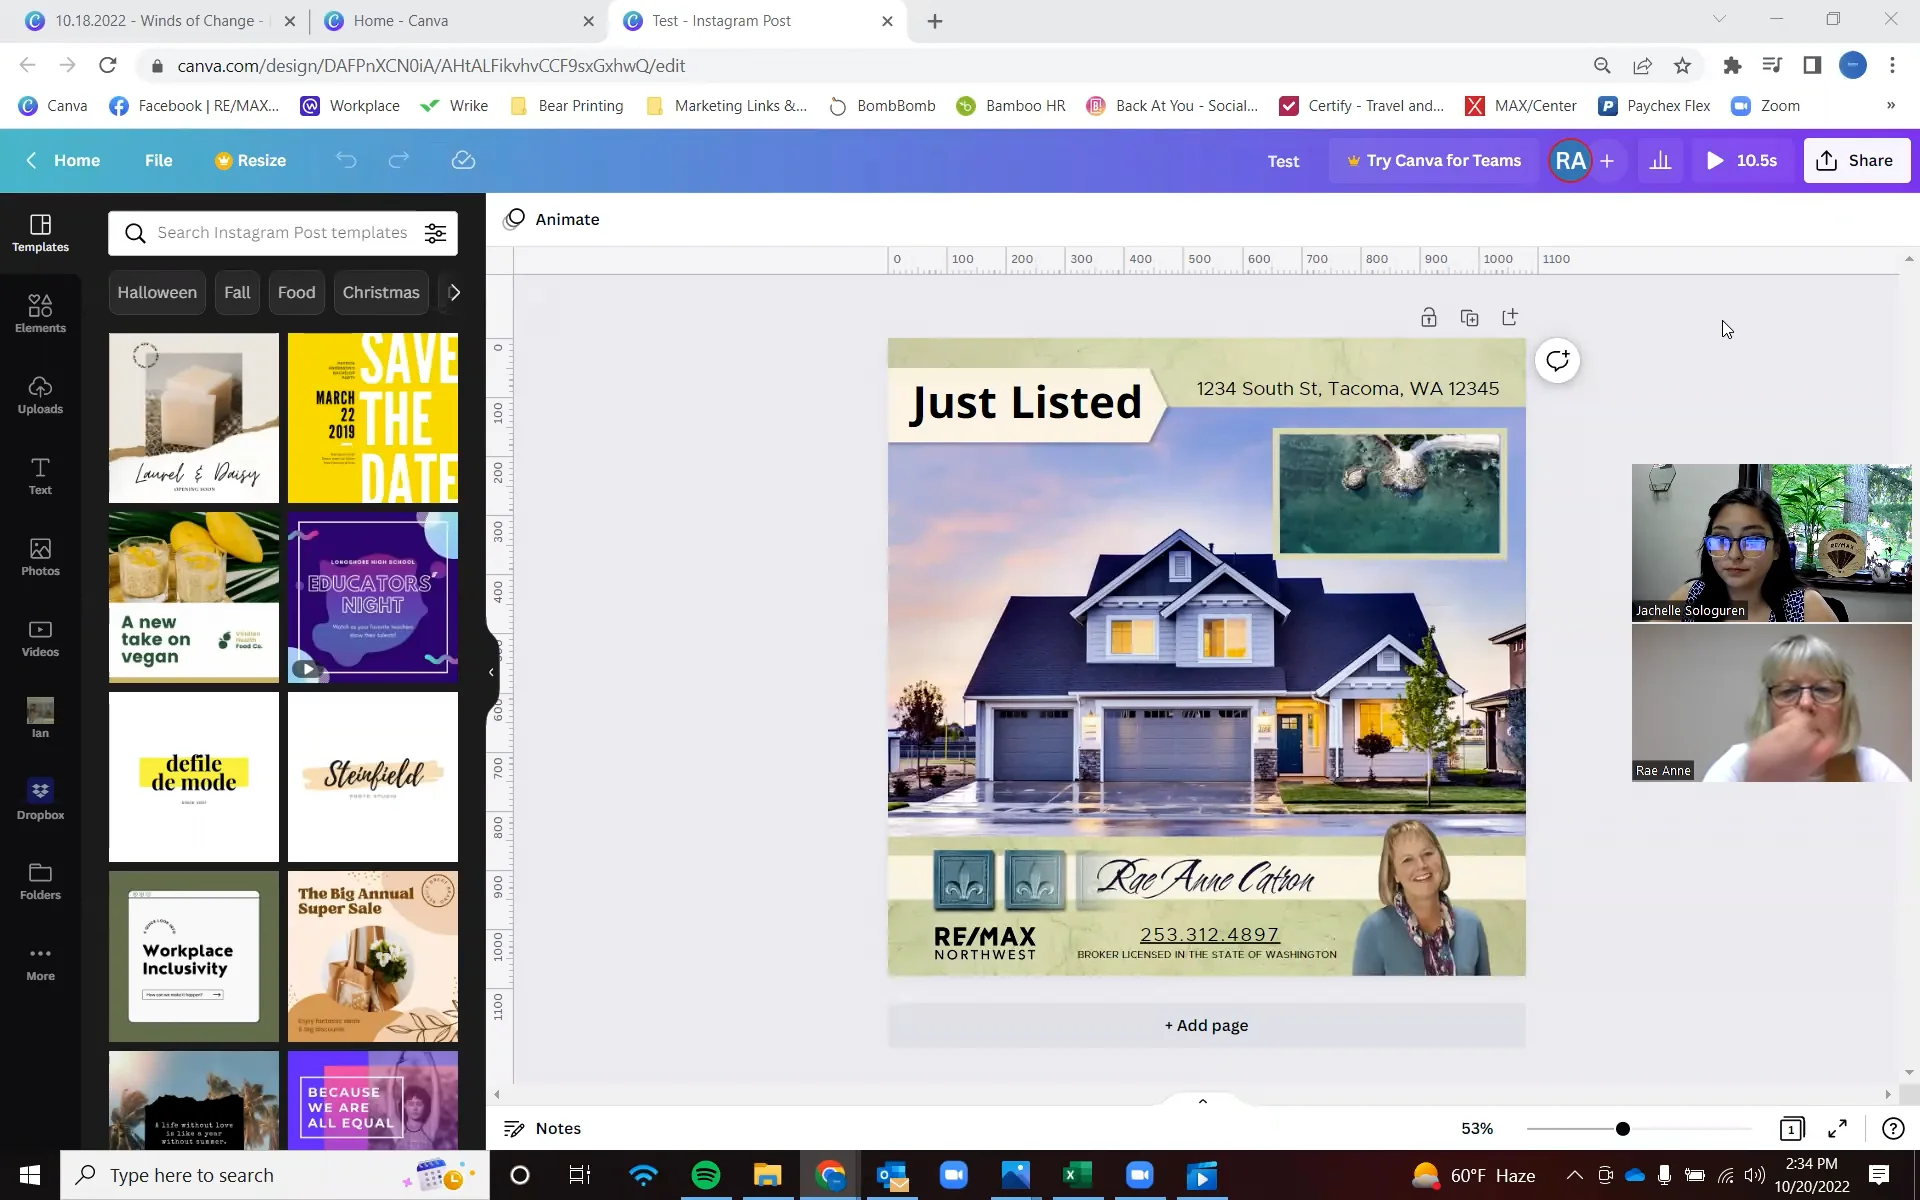Collapse the templates side panel

point(491,671)
